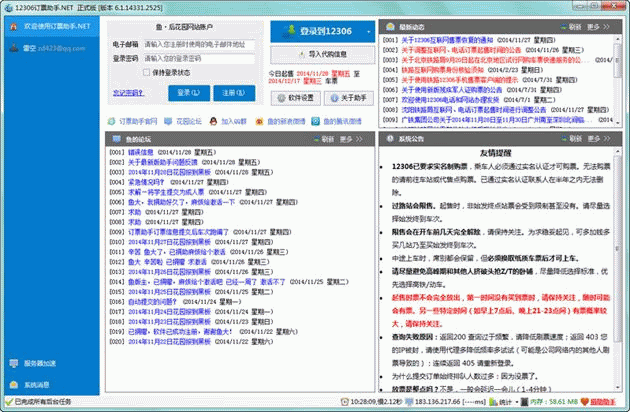Open news item [008] 沈阳铁路局互联网...
Screen dimensions: 630x412
[474, 110]
